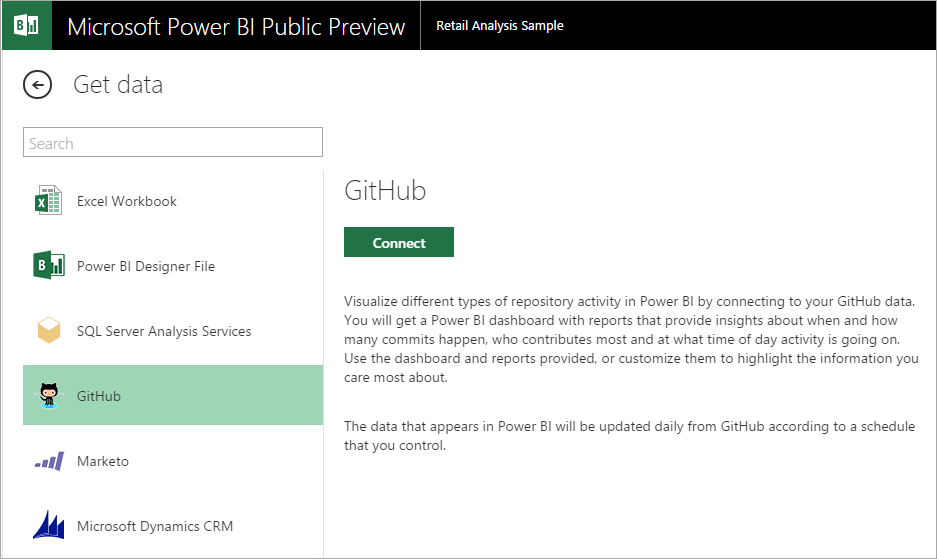Image resolution: width=937 pixels, height=559 pixels.
Task: Click the GitHub Octocat icon
Action: click(x=49, y=396)
